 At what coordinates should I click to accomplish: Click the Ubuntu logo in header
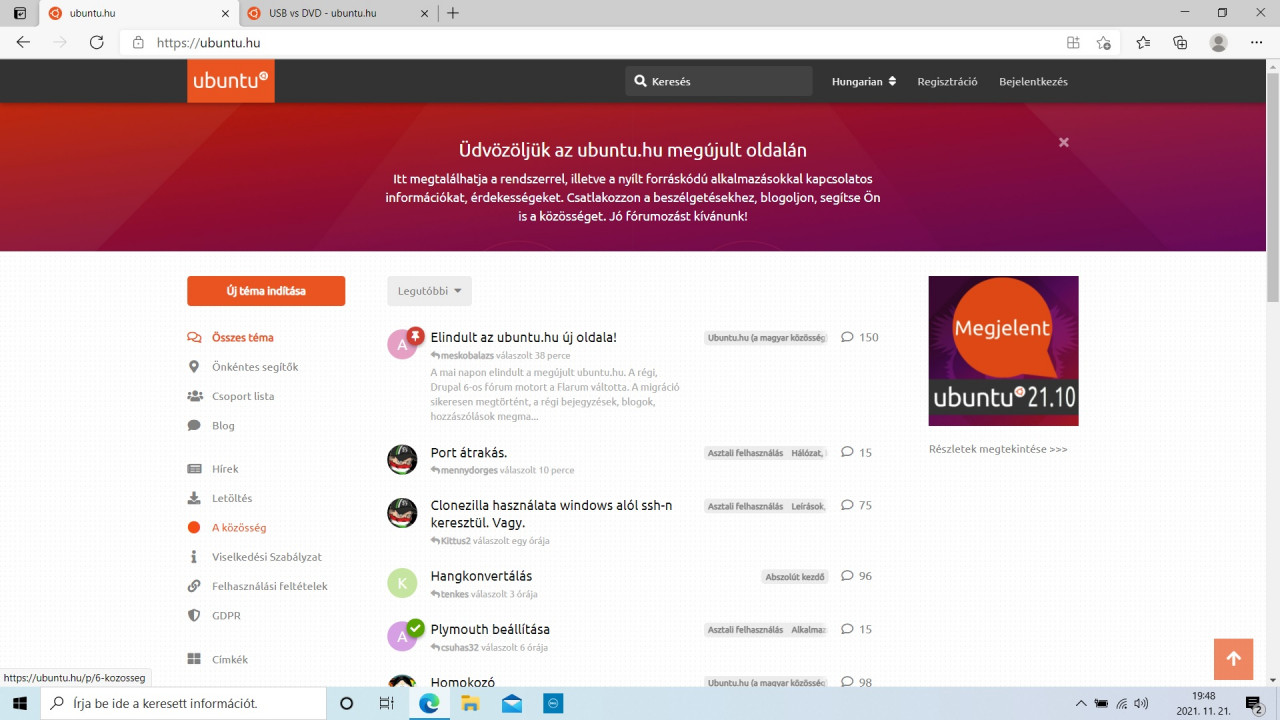230,81
